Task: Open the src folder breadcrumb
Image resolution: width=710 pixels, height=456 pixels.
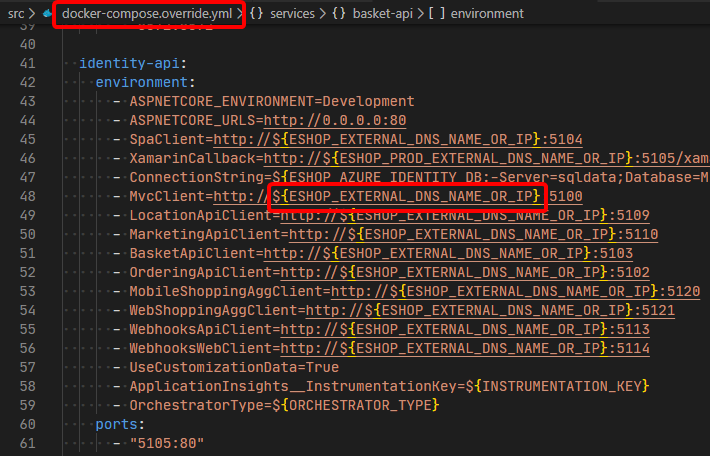Action: [x=16, y=14]
